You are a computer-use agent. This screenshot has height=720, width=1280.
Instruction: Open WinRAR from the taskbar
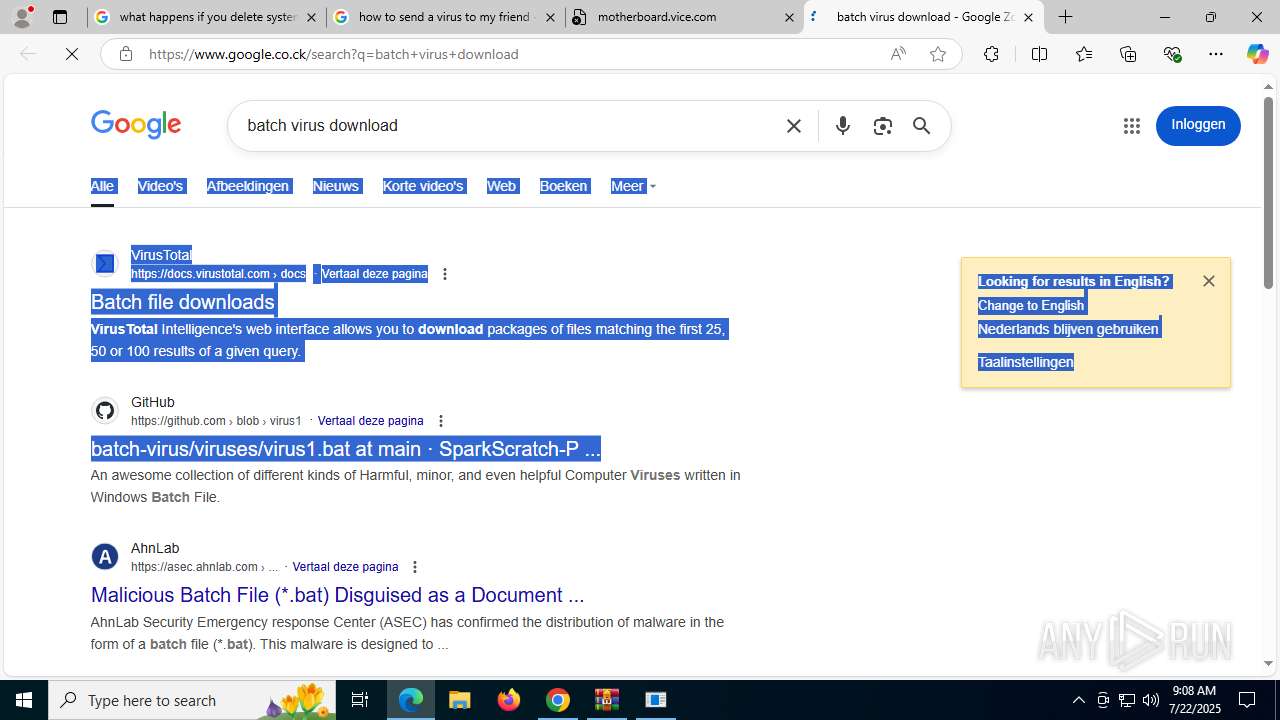(607, 700)
